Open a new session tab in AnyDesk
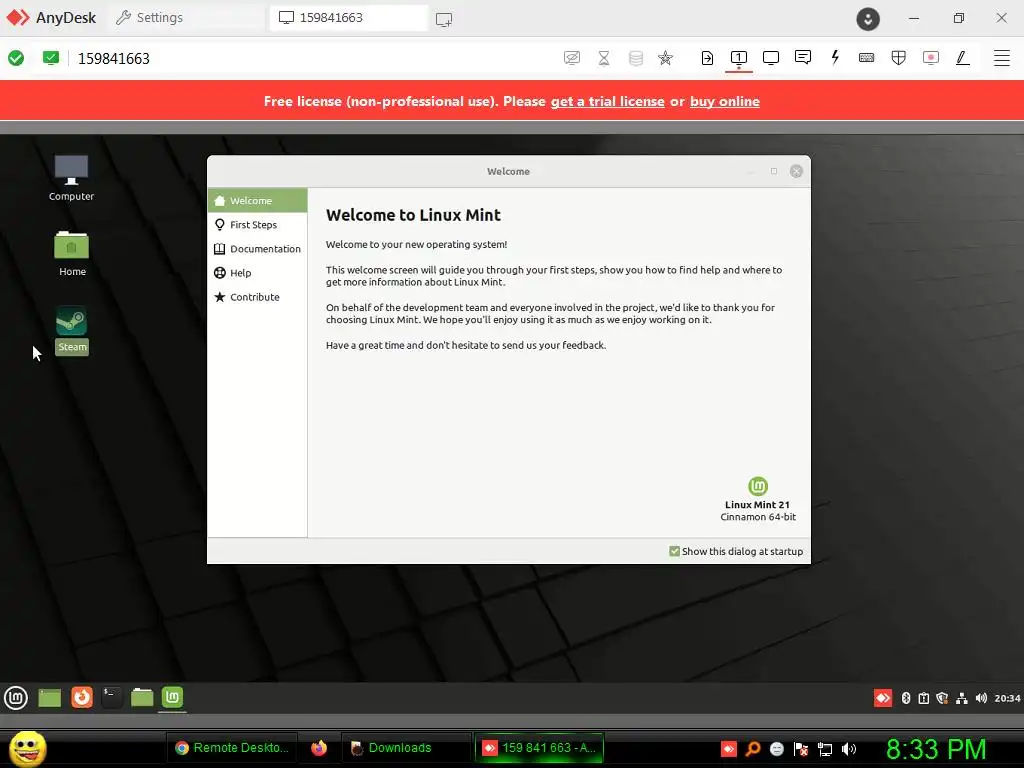 point(444,19)
